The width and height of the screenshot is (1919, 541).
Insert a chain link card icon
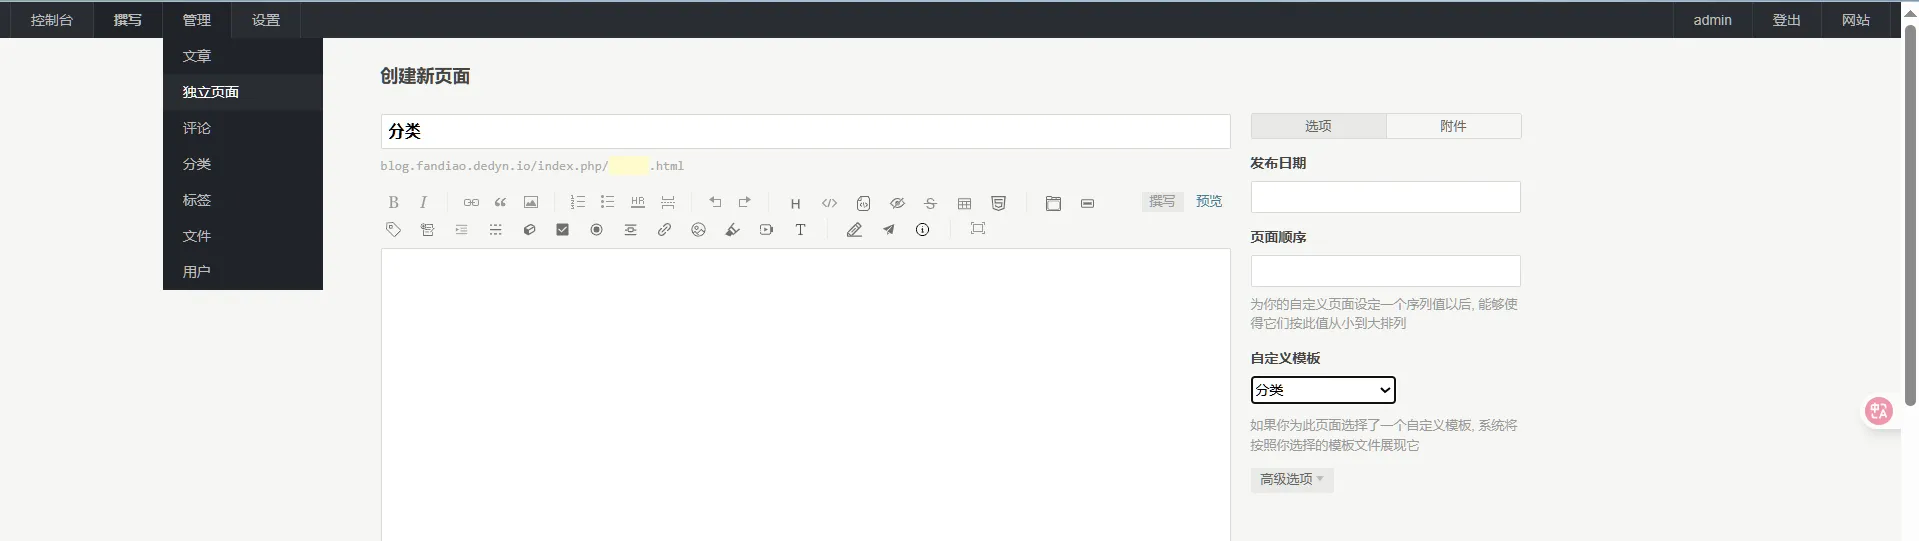click(x=665, y=229)
